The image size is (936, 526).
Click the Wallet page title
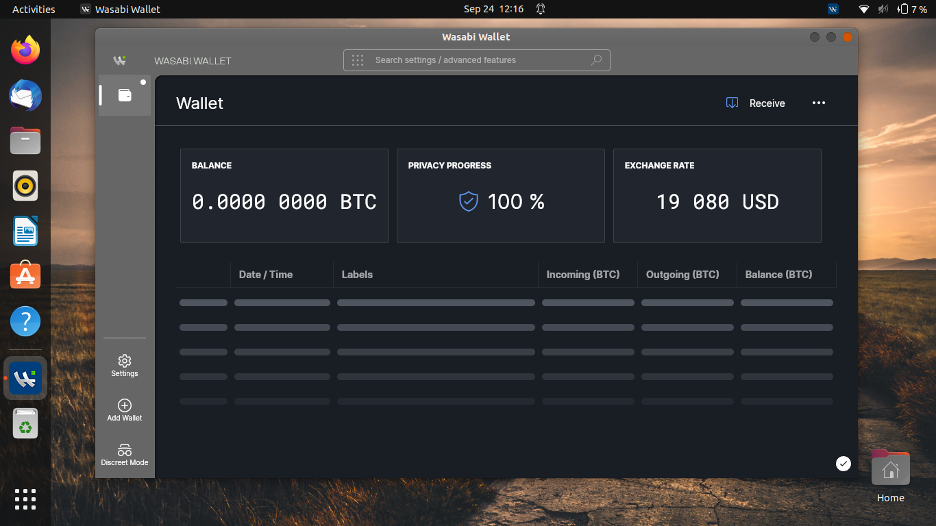coord(199,103)
